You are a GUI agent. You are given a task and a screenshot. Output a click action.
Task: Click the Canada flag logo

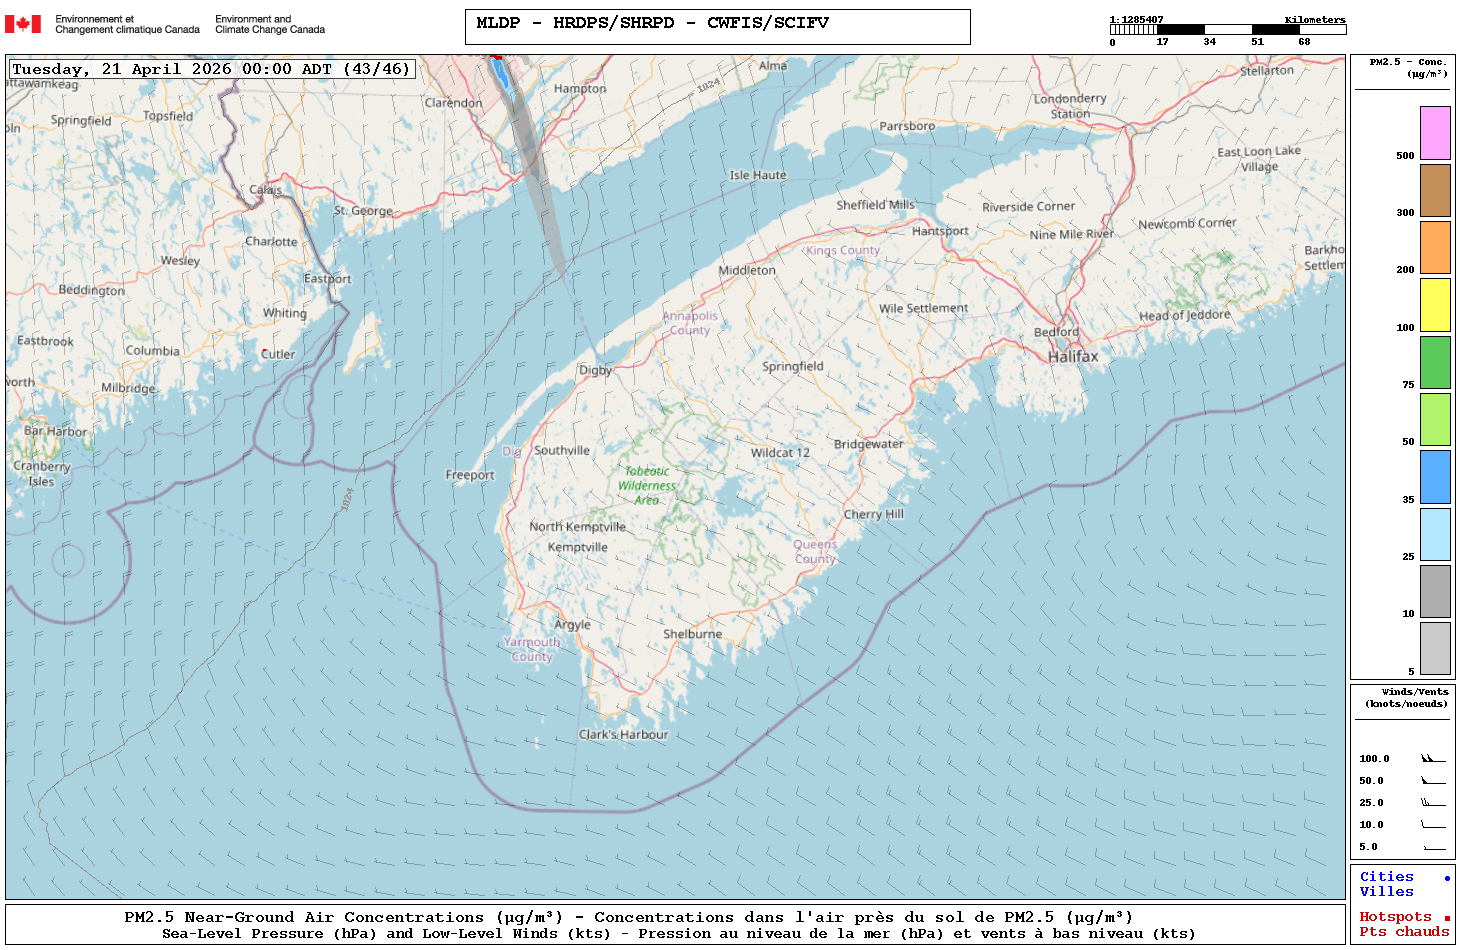(x=23, y=24)
